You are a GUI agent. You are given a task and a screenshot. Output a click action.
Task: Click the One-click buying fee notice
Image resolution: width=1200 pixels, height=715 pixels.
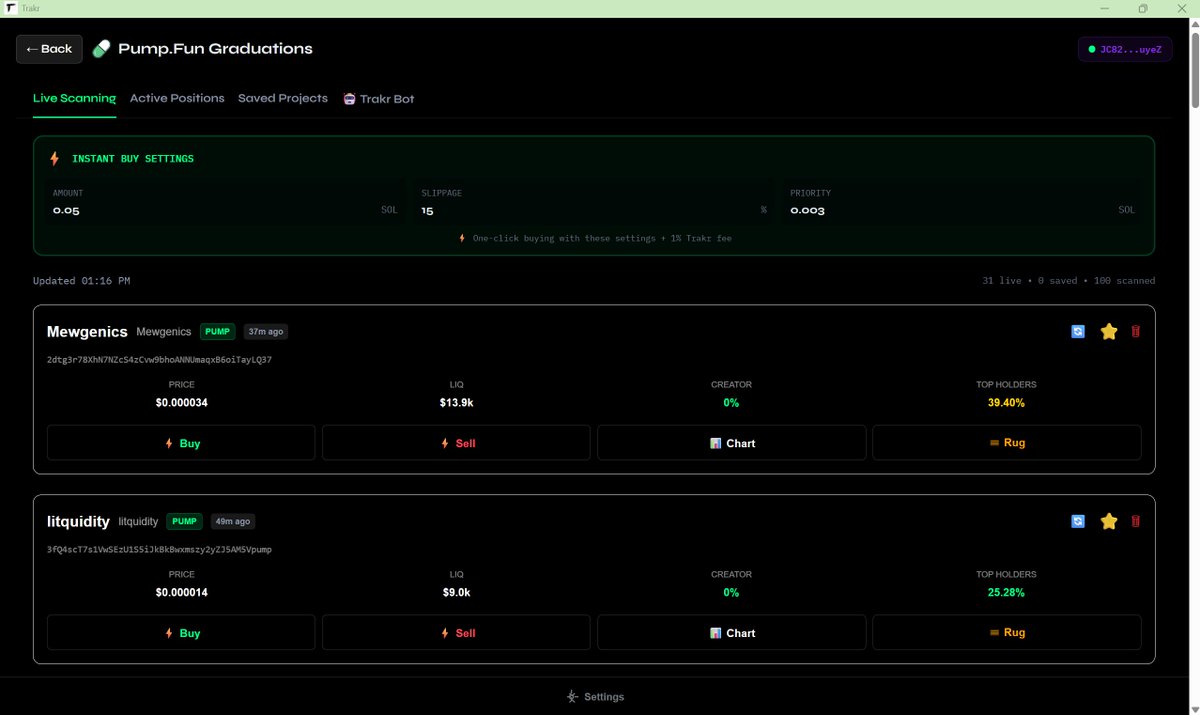tap(594, 238)
